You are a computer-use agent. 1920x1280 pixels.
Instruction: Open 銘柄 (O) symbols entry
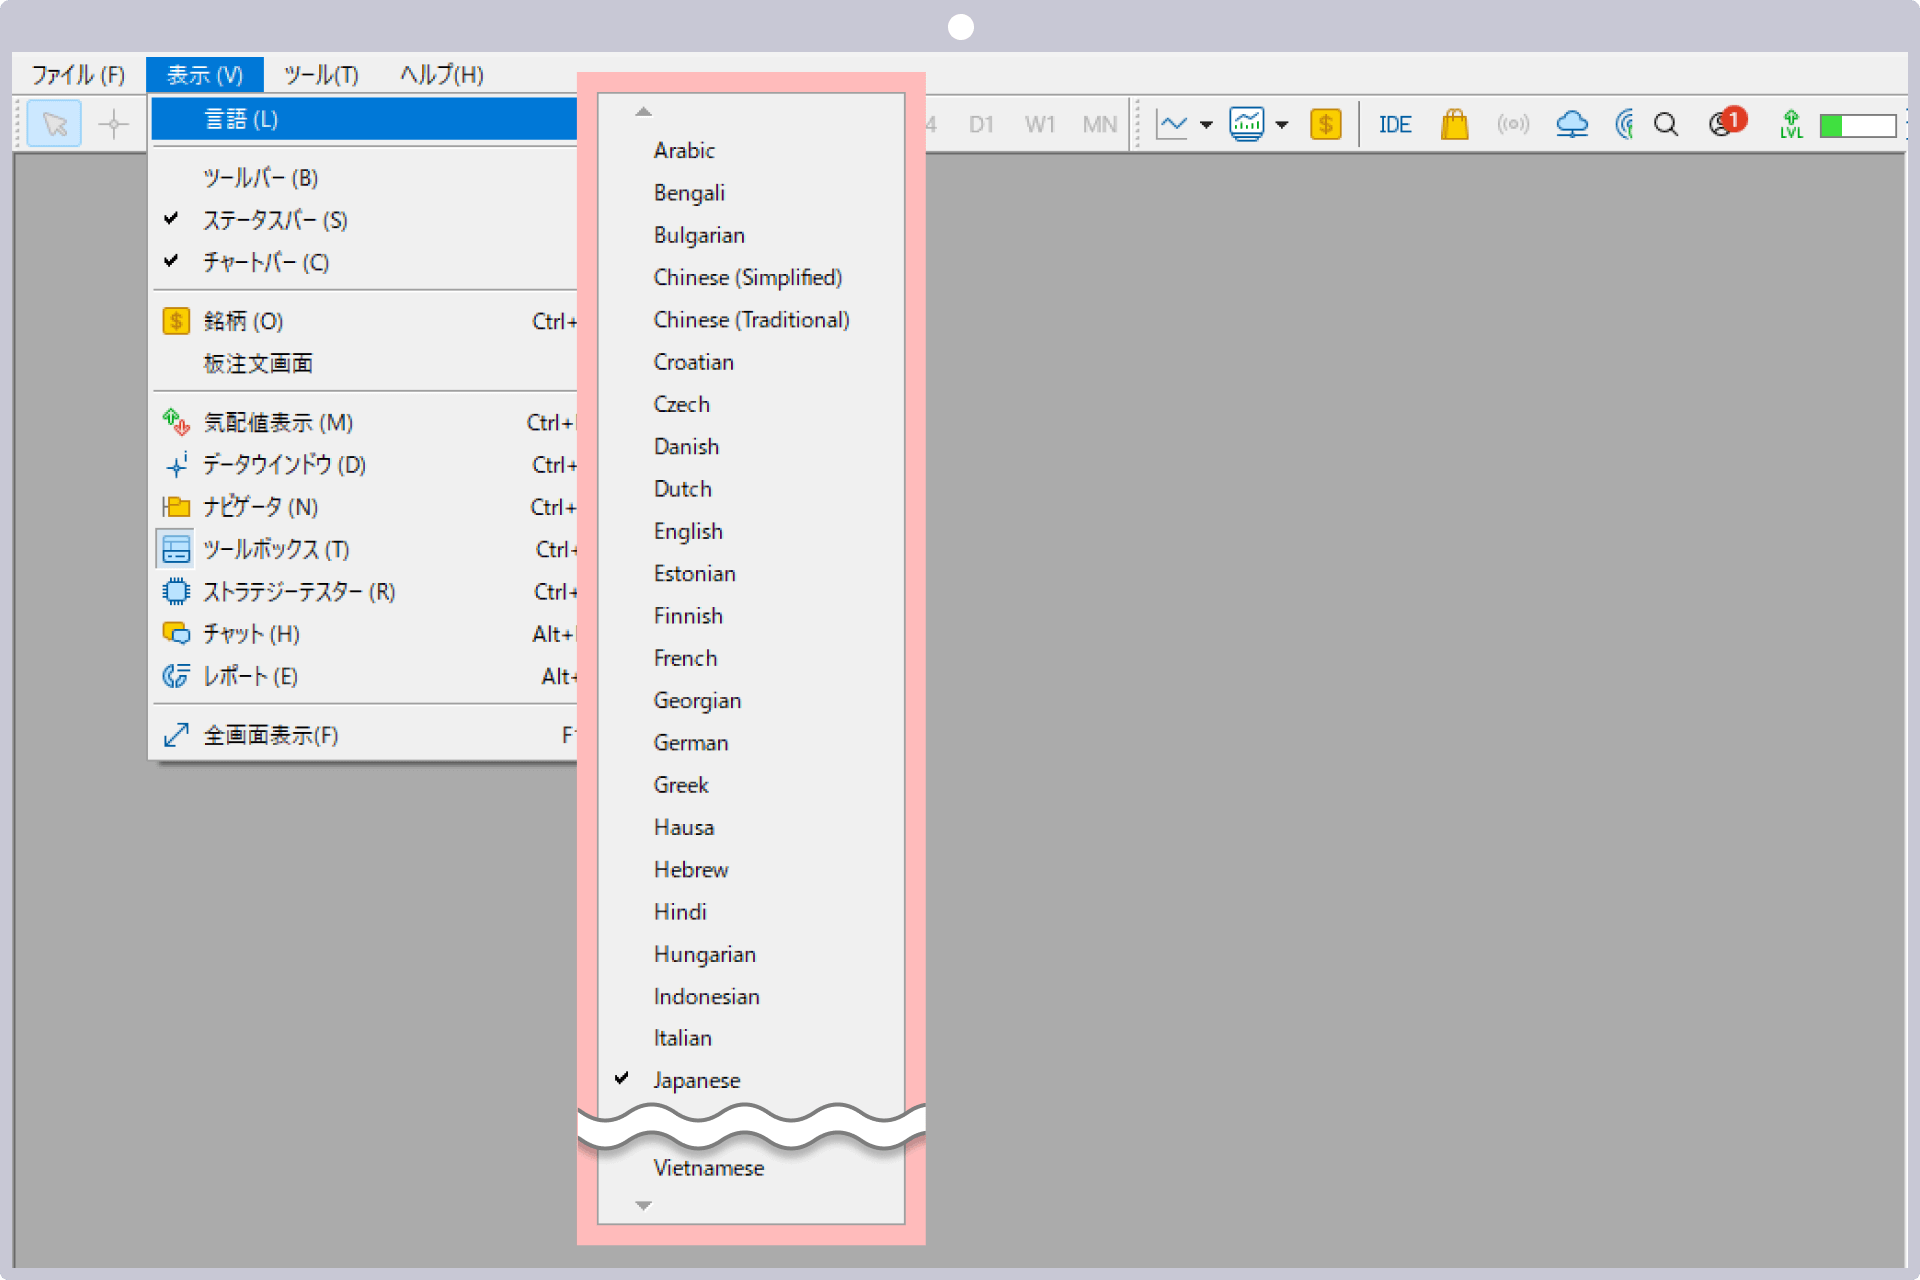click(365, 321)
